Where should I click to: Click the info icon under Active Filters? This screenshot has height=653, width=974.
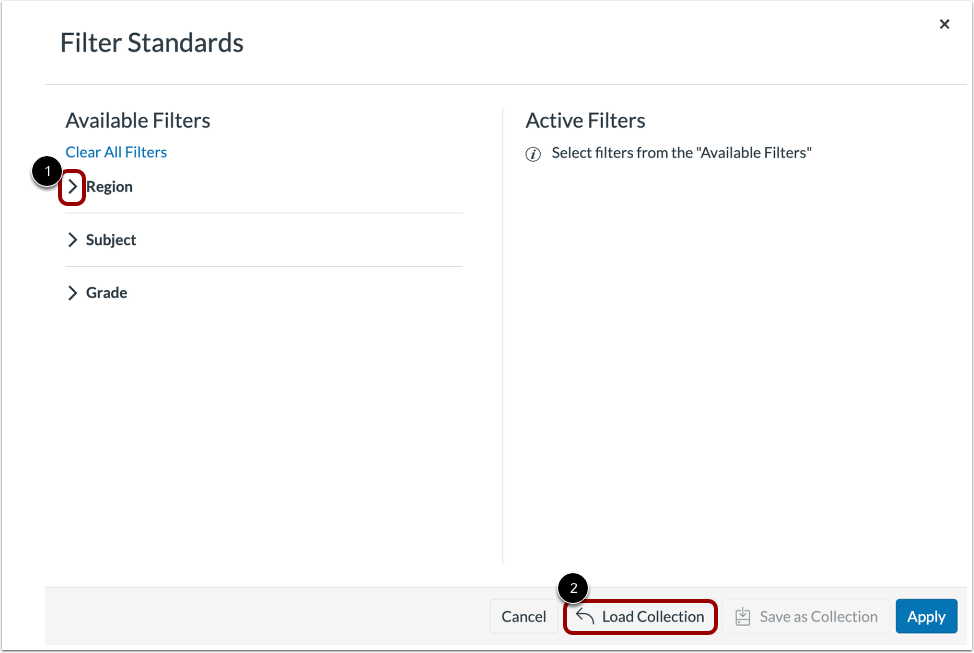(533, 154)
